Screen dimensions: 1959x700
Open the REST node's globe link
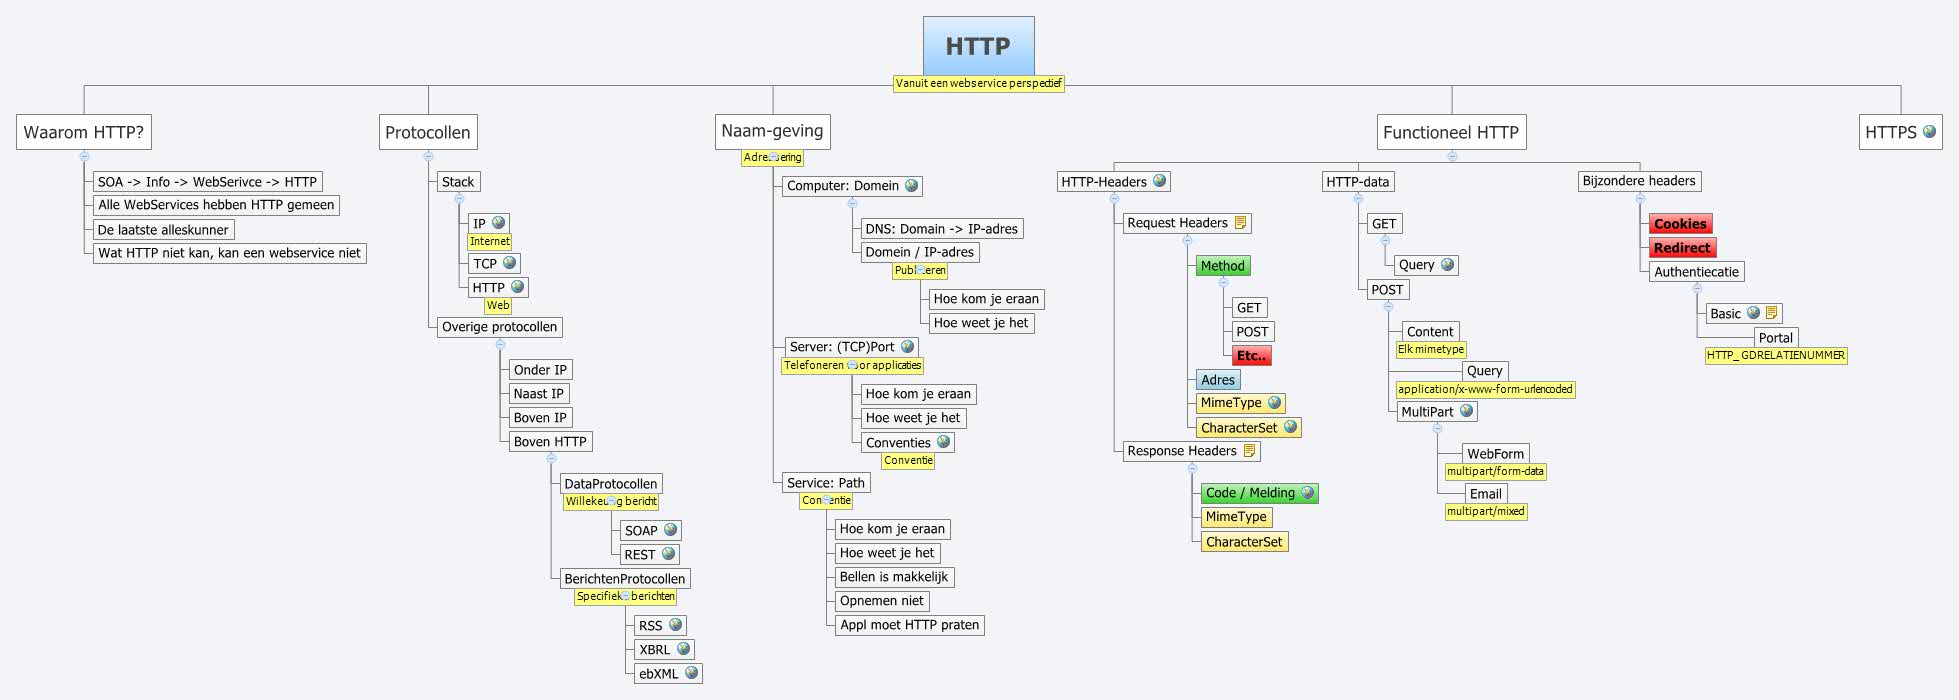coord(668,553)
